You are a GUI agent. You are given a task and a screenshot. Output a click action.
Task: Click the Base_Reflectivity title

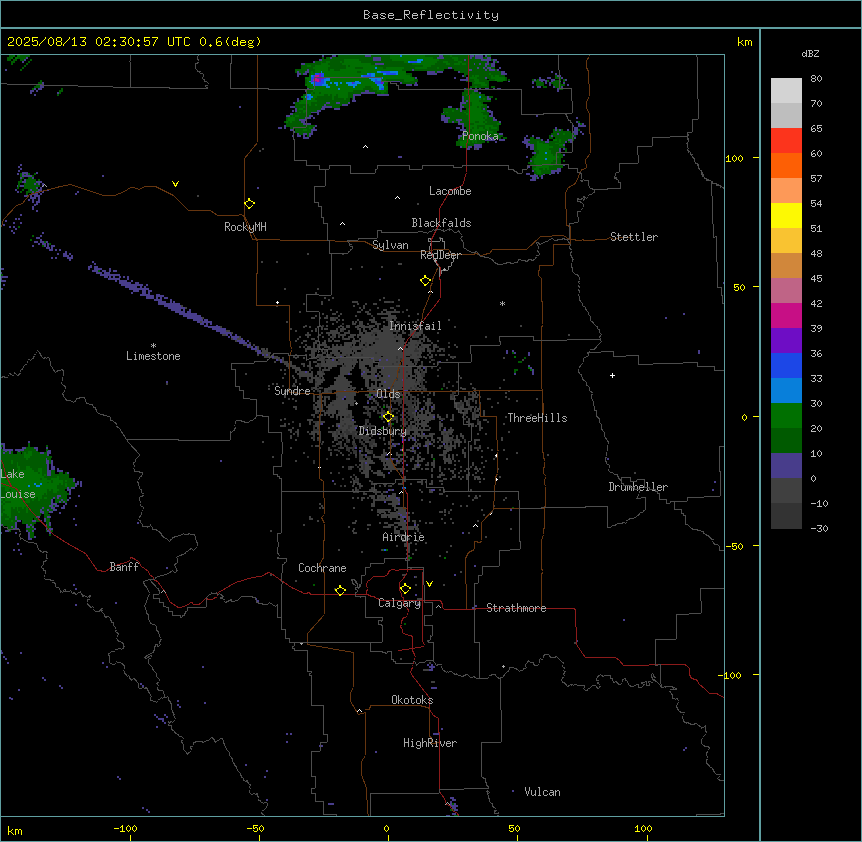431,15
